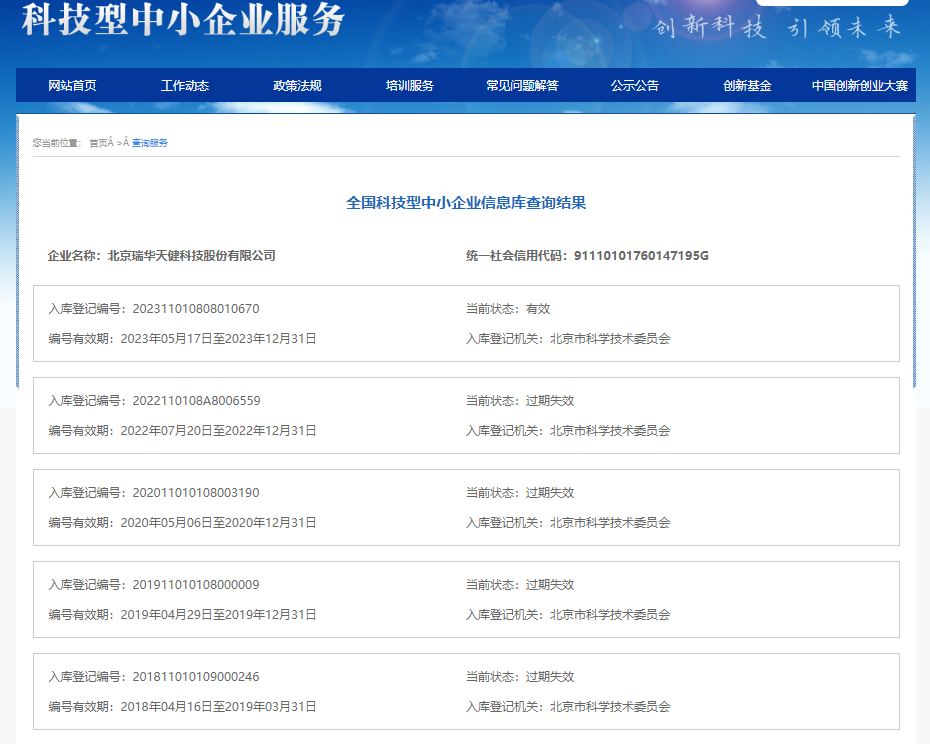Viewport: 930px width, 744px height.
Task: Click 北京市科学技术委员会 in the 2020 record
Action: pyautogui.click(x=610, y=523)
